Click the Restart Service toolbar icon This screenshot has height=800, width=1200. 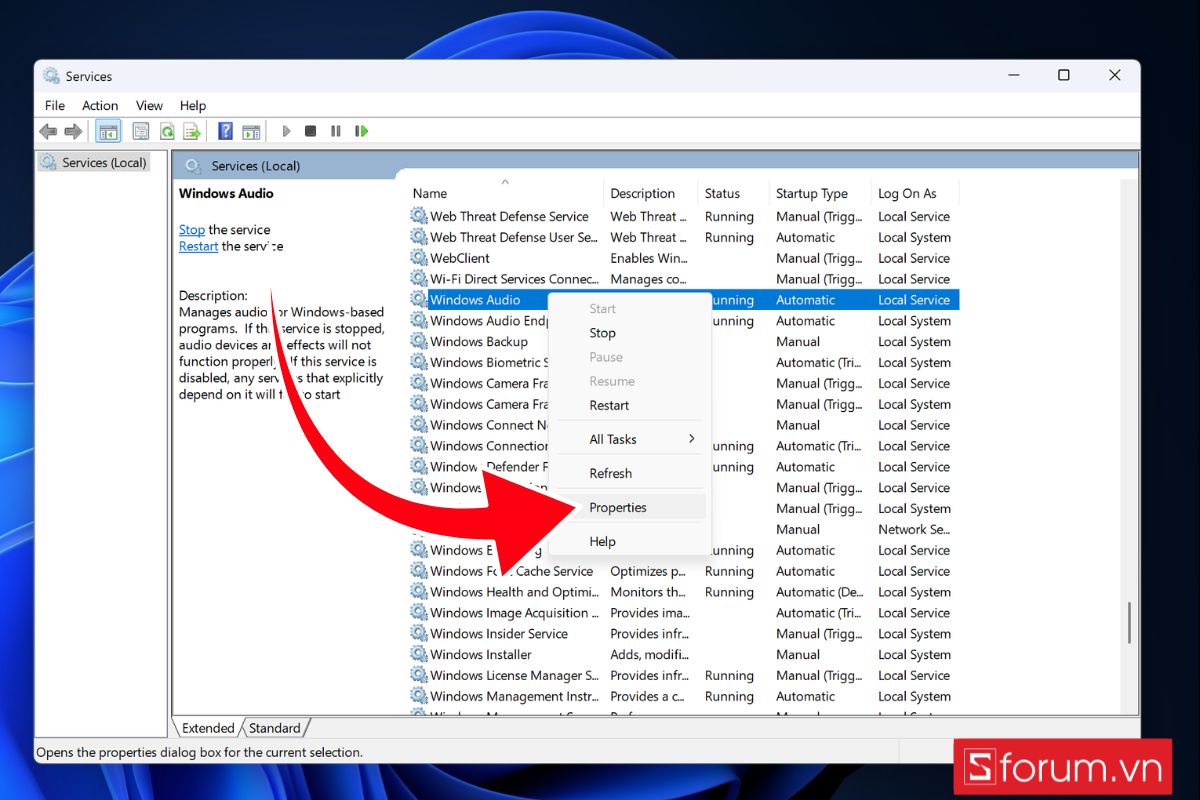pyautogui.click(x=362, y=131)
